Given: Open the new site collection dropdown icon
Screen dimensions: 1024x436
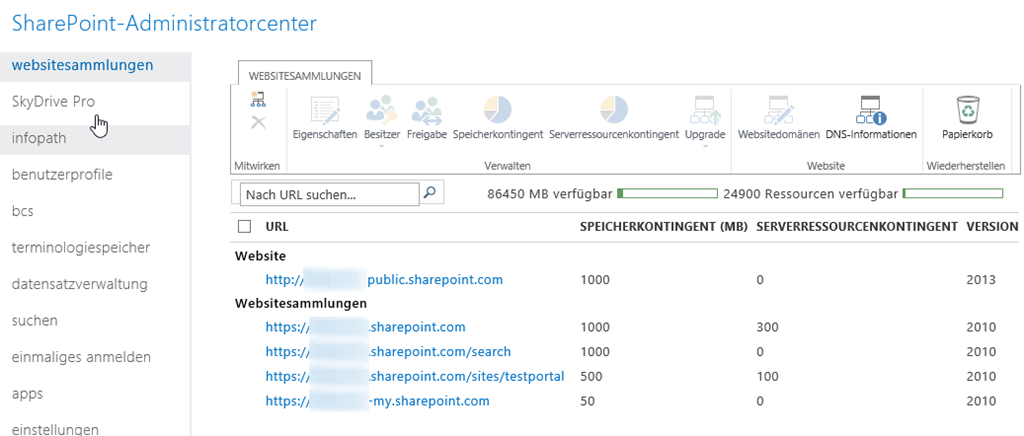Looking at the screenshot, I should (x=258, y=99).
